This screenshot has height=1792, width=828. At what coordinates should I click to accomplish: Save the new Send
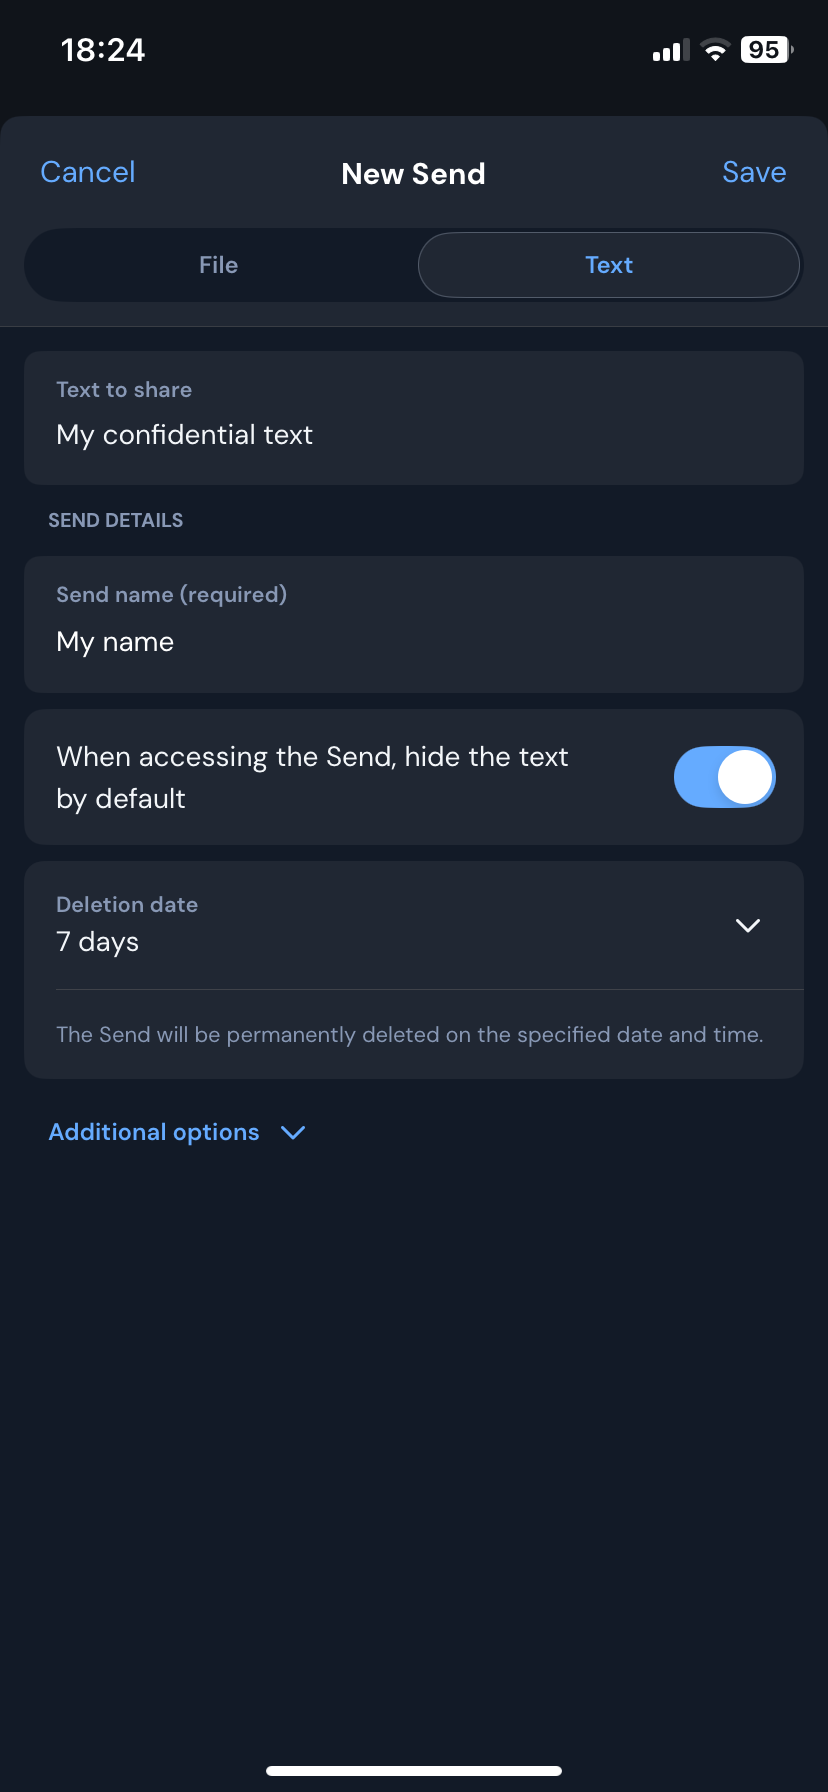coord(754,172)
